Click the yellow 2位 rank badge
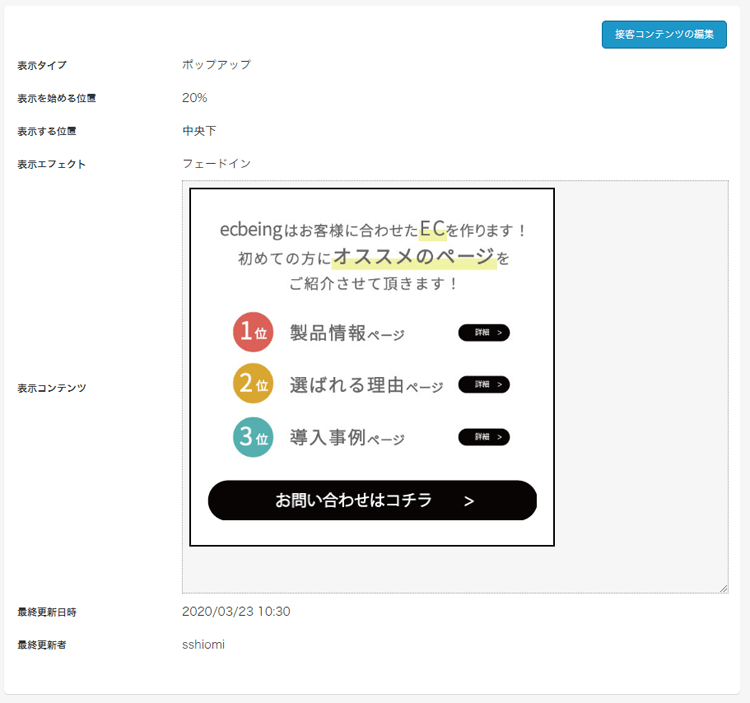The height and width of the screenshot is (703, 750). click(253, 384)
